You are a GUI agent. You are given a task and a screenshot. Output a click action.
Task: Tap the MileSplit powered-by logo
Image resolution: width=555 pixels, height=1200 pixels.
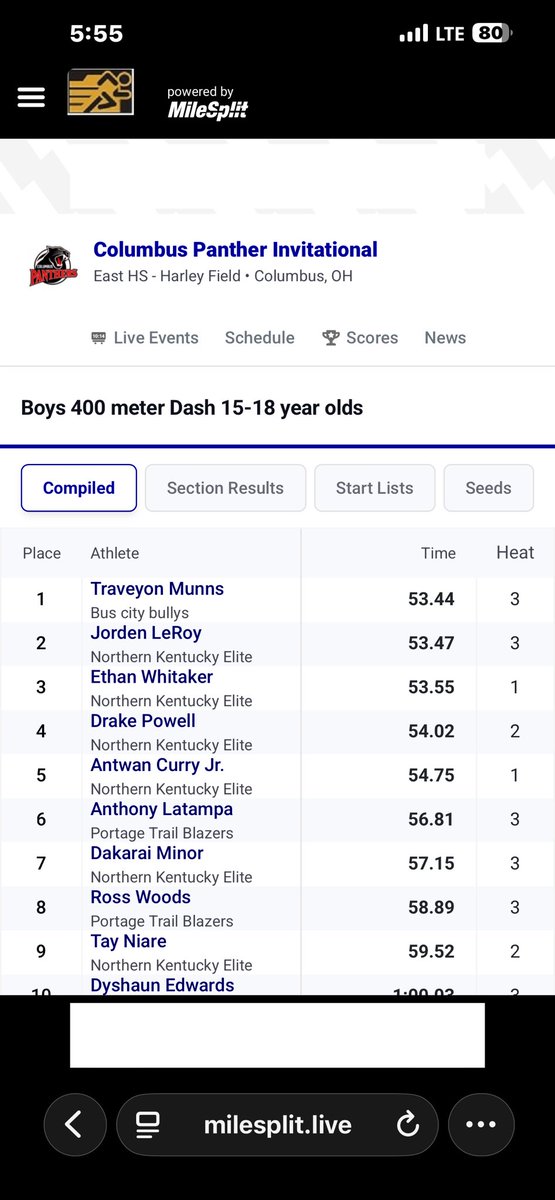tap(207, 103)
